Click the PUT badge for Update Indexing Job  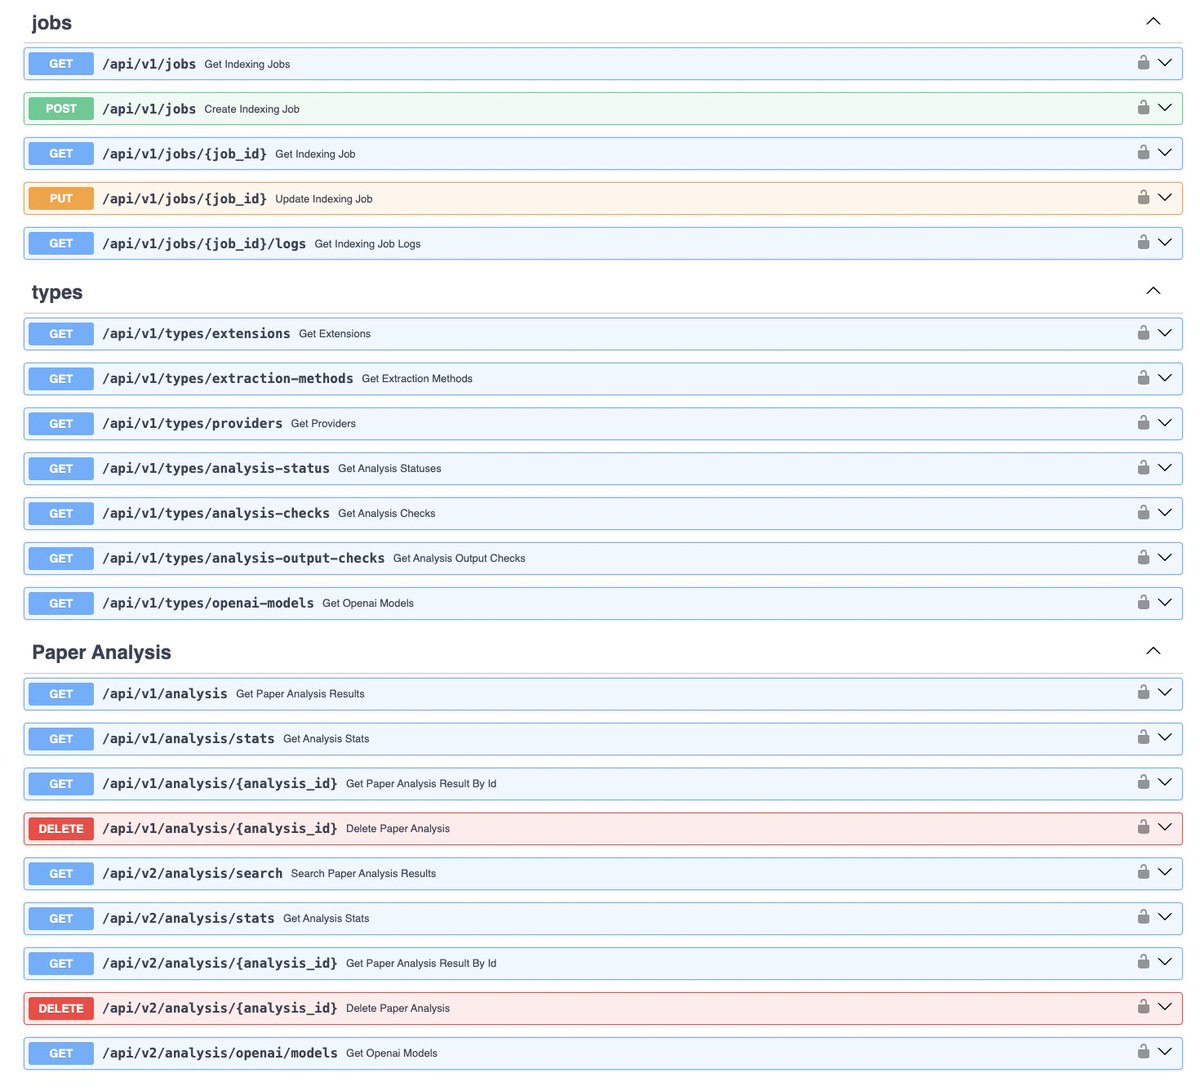coord(61,199)
